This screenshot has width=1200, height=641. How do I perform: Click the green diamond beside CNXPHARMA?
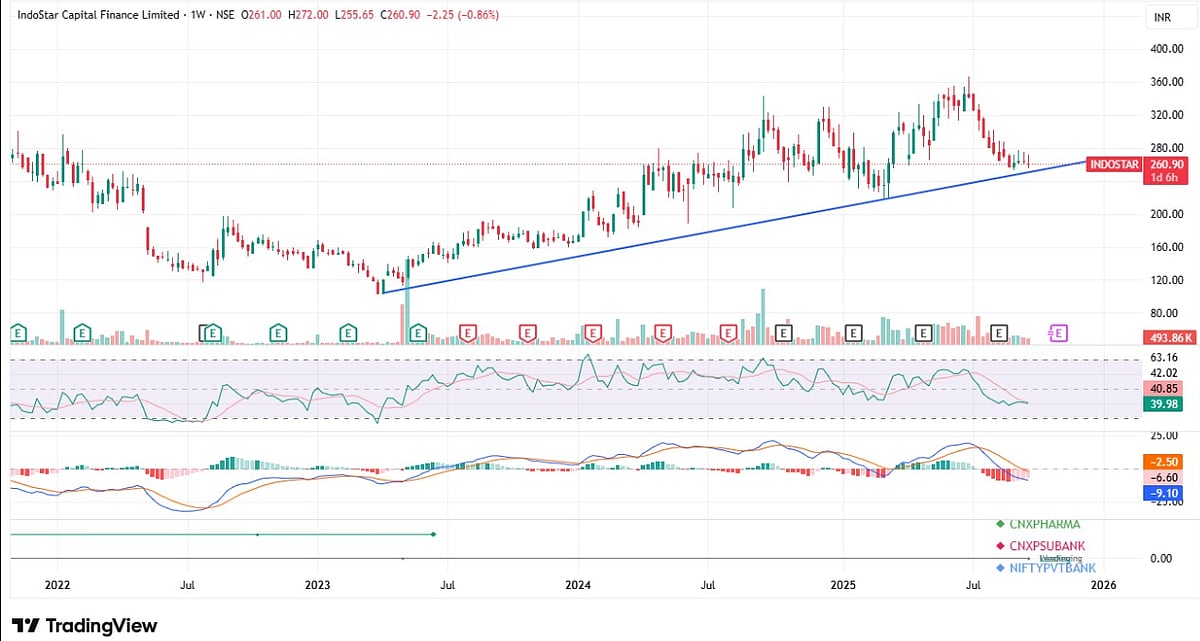[x=1001, y=524]
